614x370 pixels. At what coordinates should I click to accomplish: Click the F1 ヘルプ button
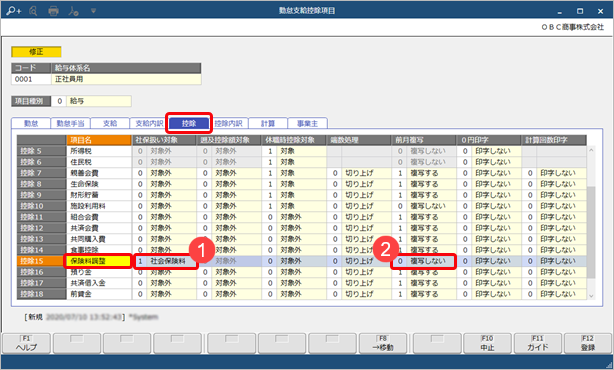click(26, 343)
